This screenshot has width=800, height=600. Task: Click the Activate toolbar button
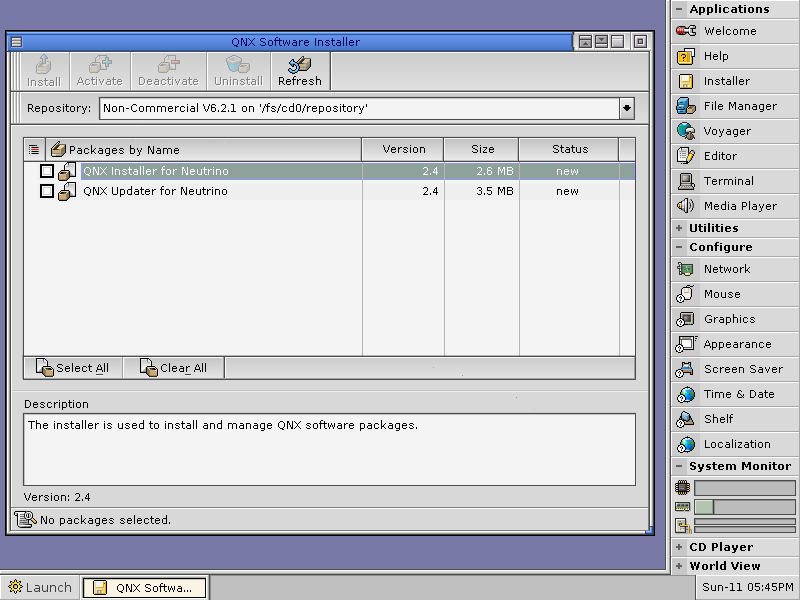pos(99,71)
